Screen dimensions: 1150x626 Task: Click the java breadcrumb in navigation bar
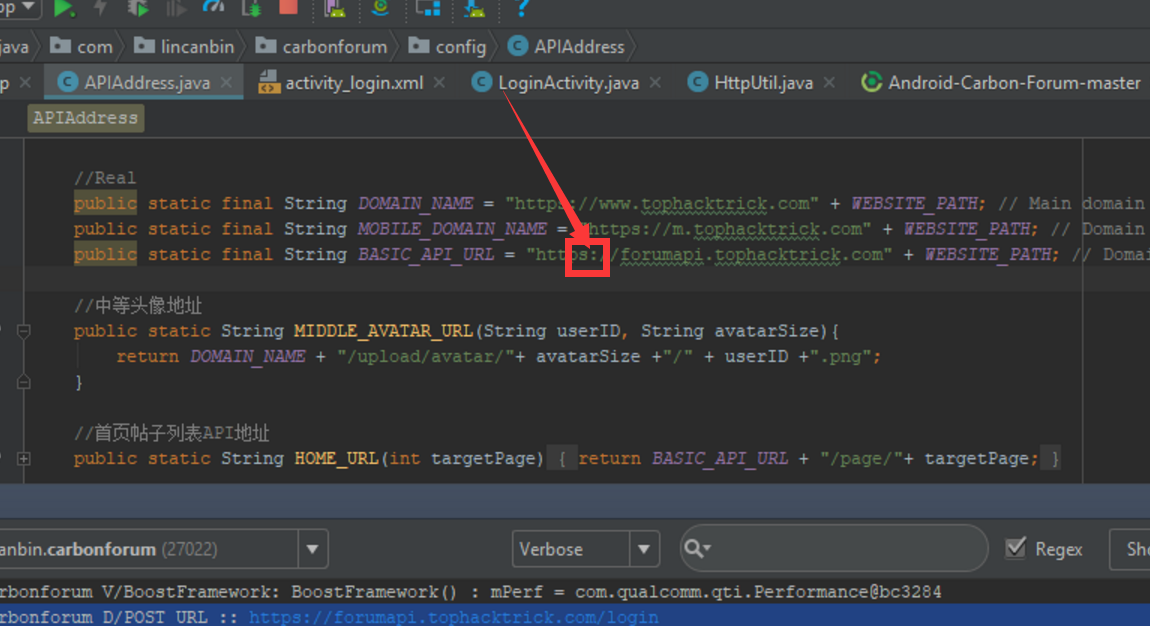click(14, 47)
